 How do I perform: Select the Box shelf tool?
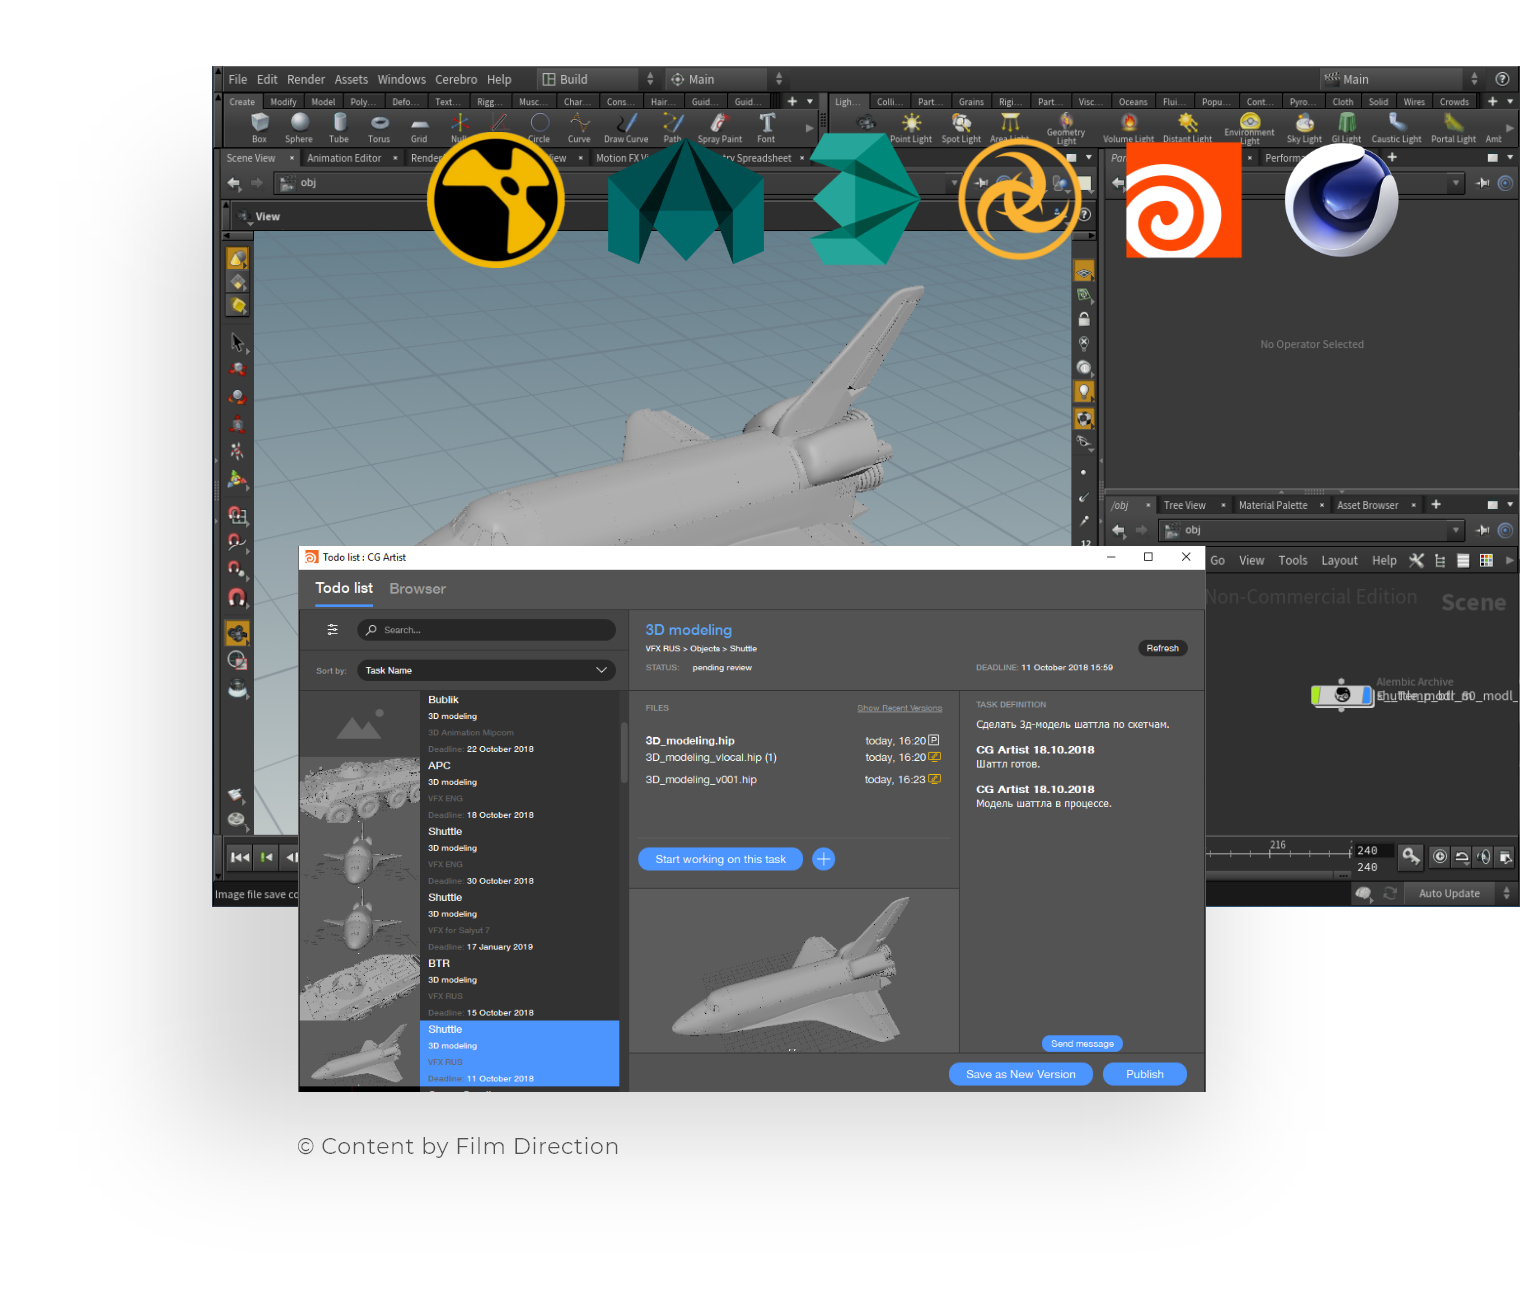pyautogui.click(x=259, y=127)
